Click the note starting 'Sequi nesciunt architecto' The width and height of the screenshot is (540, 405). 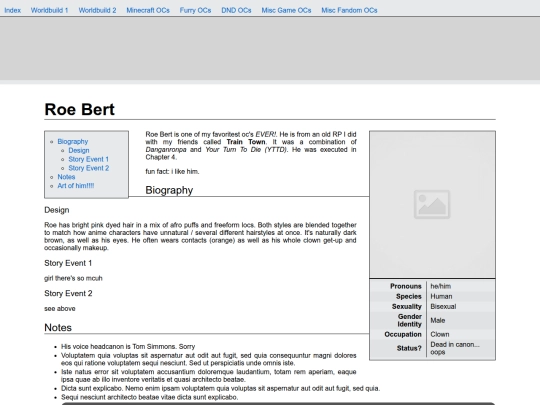click(x=149, y=397)
